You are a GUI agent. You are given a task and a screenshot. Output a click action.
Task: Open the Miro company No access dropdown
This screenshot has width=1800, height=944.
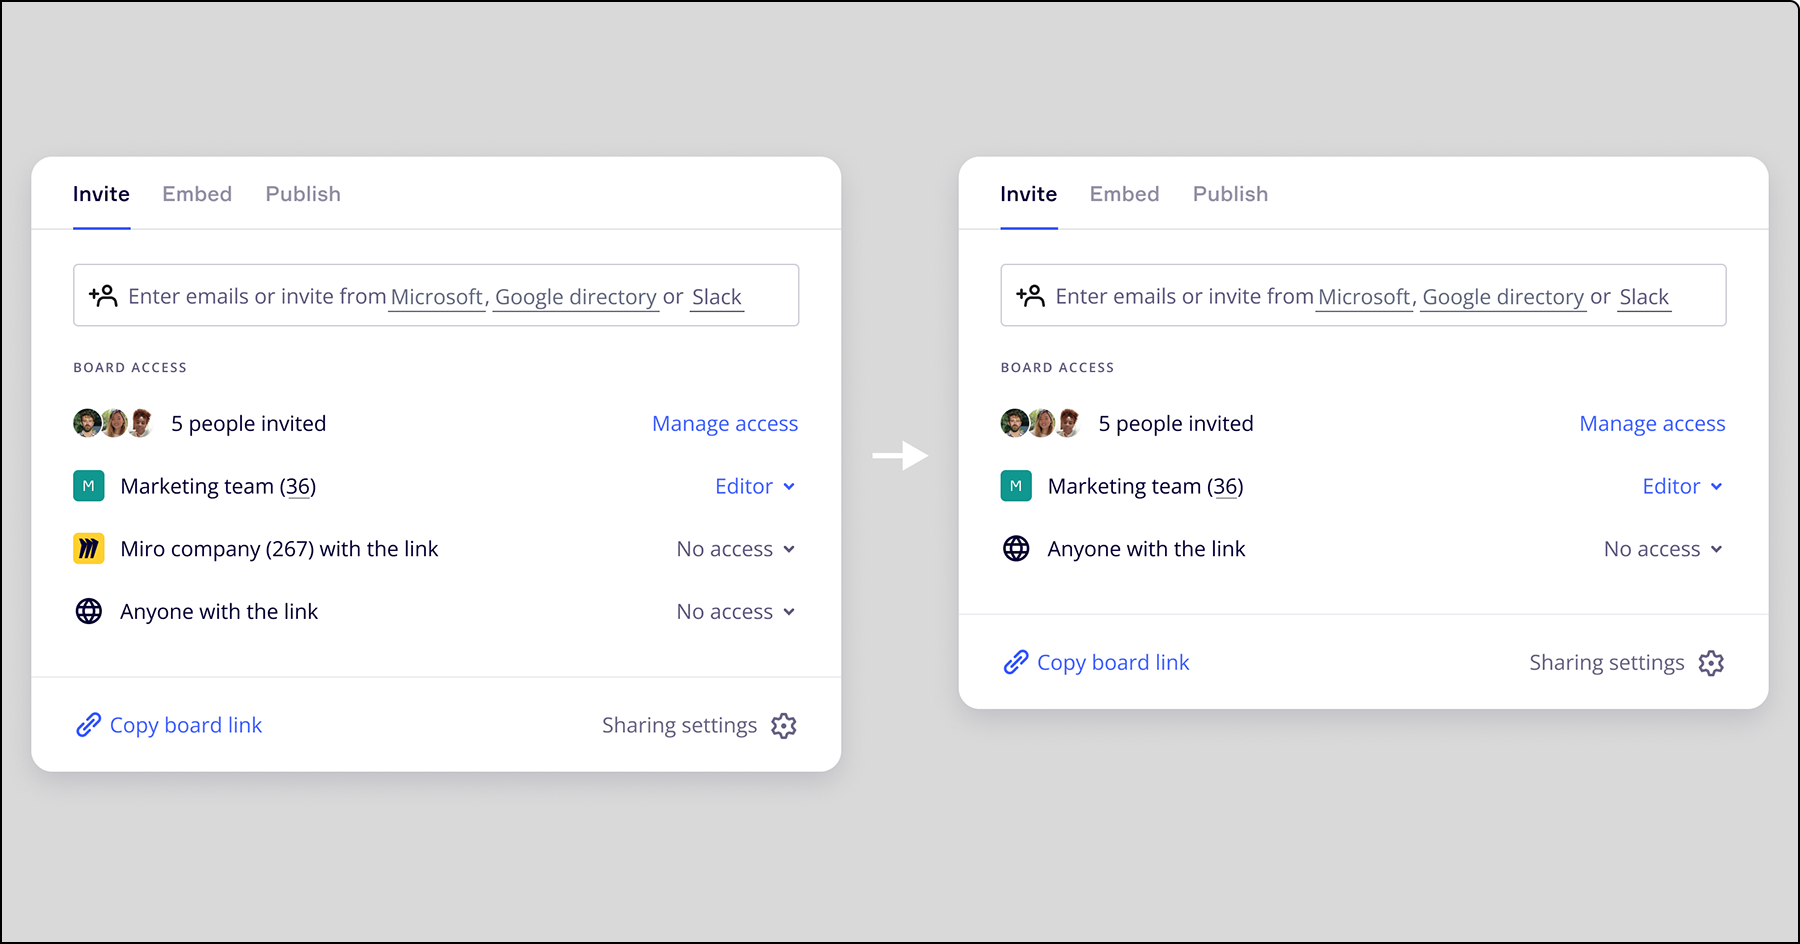point(735,549)
